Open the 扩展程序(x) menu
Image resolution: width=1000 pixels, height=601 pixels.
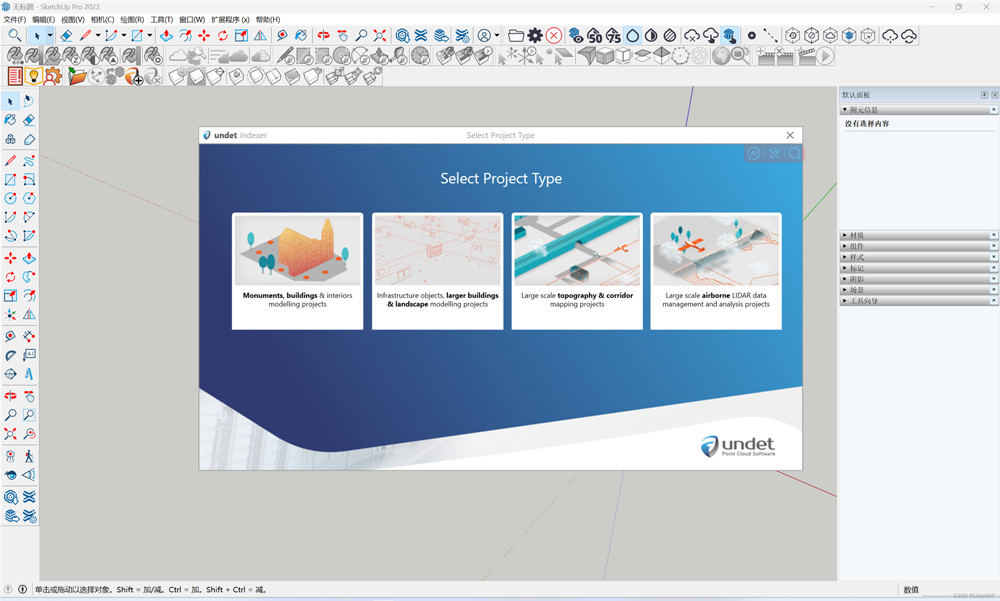[x=230, y=20]
